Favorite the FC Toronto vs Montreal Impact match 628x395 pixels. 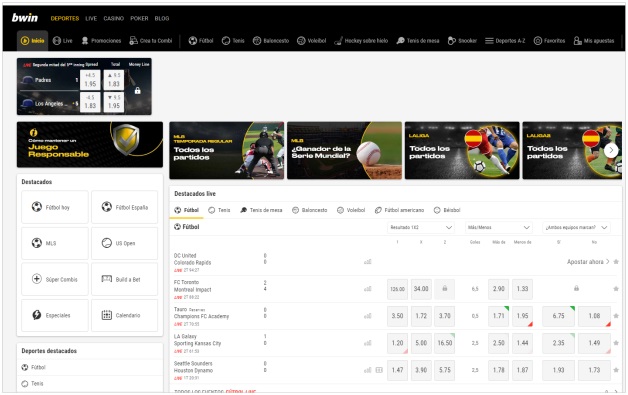(616, 288)
